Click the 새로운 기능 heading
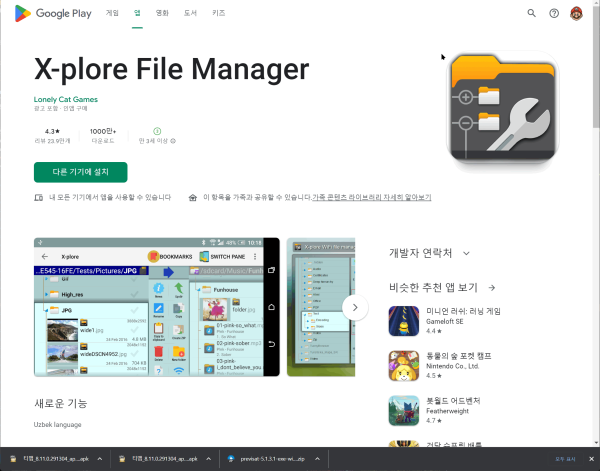Image resolution: width=600 pixels, height=471 pixels. pos(60,403)
